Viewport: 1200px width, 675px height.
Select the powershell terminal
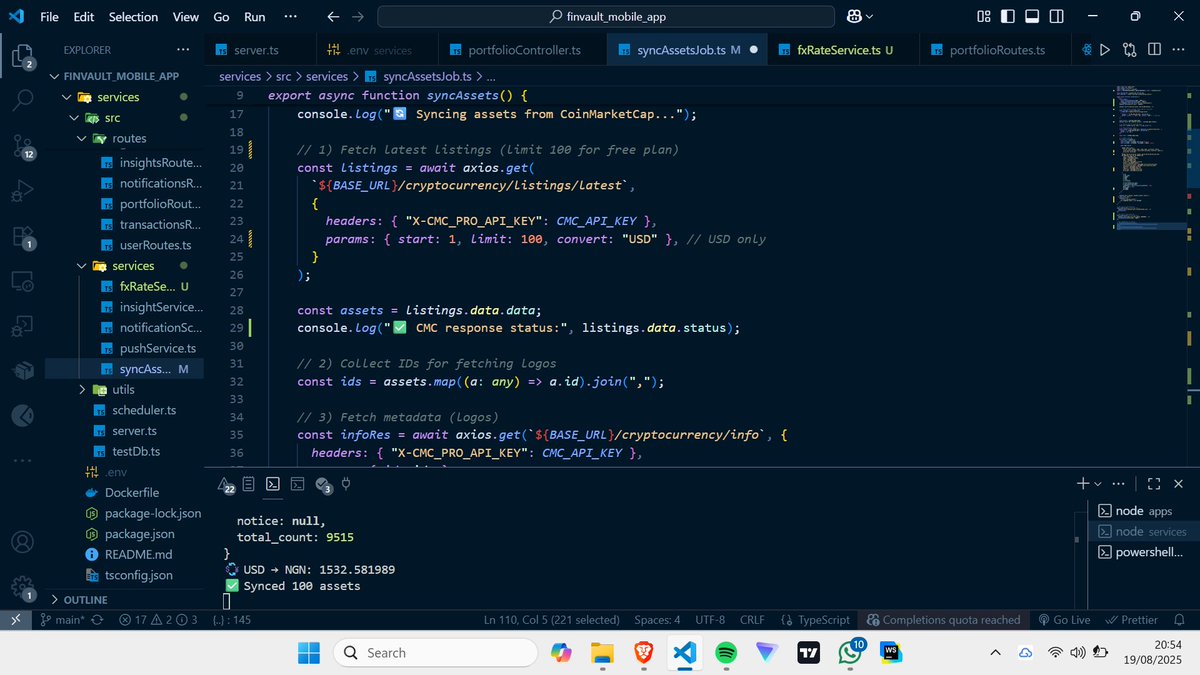1143,552
